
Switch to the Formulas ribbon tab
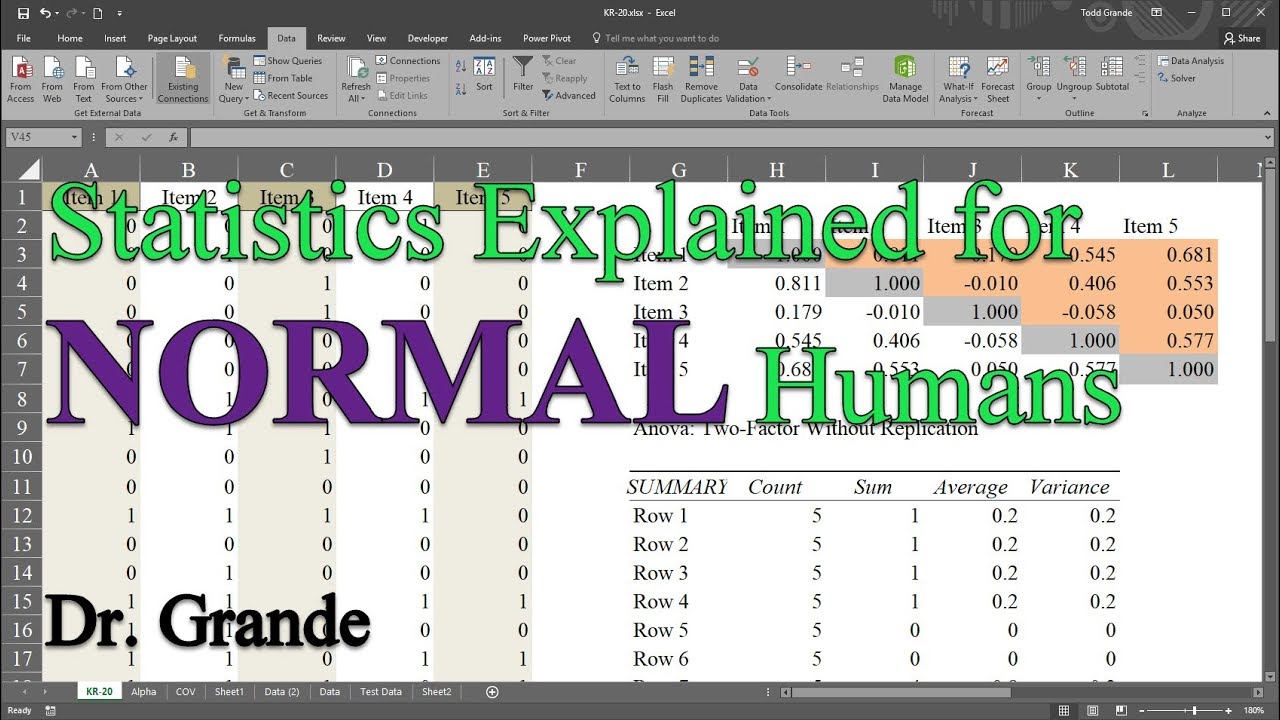237,38
